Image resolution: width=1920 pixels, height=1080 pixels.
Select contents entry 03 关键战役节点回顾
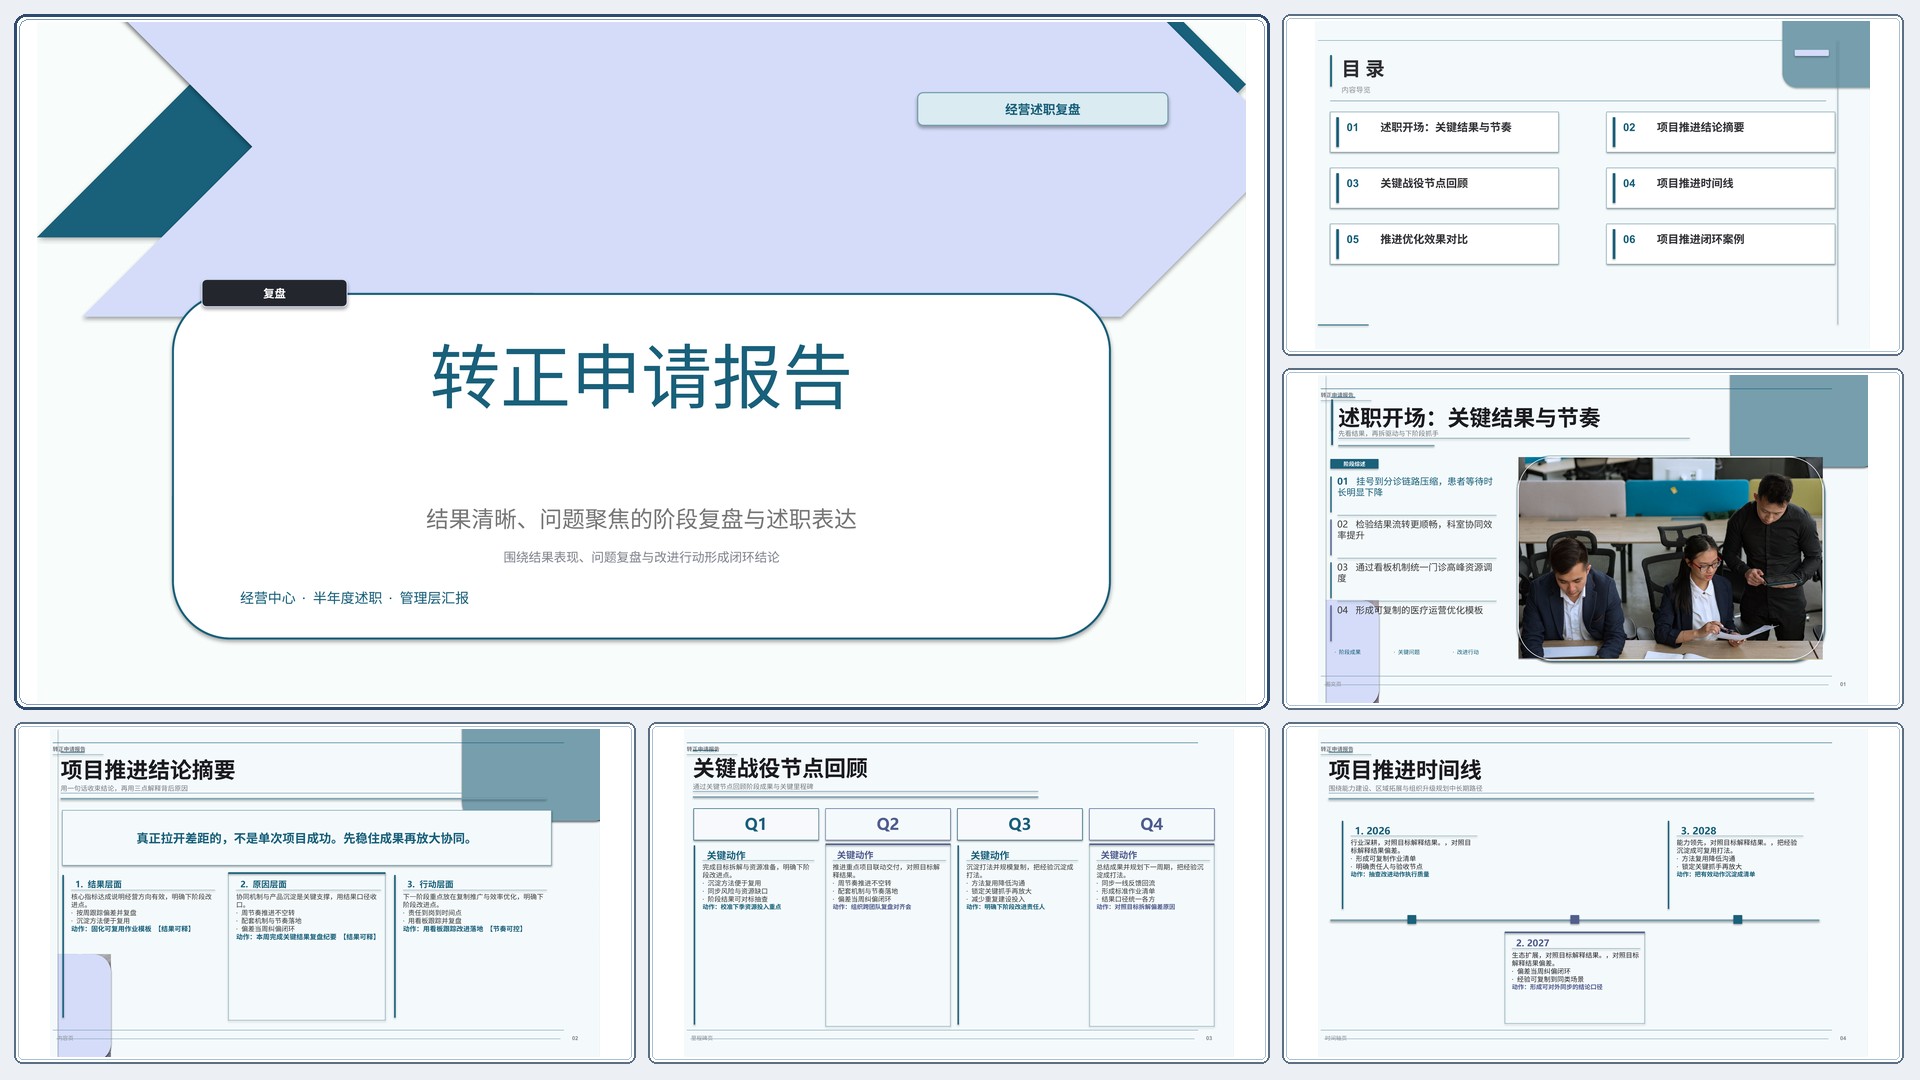coord(1444,188)
